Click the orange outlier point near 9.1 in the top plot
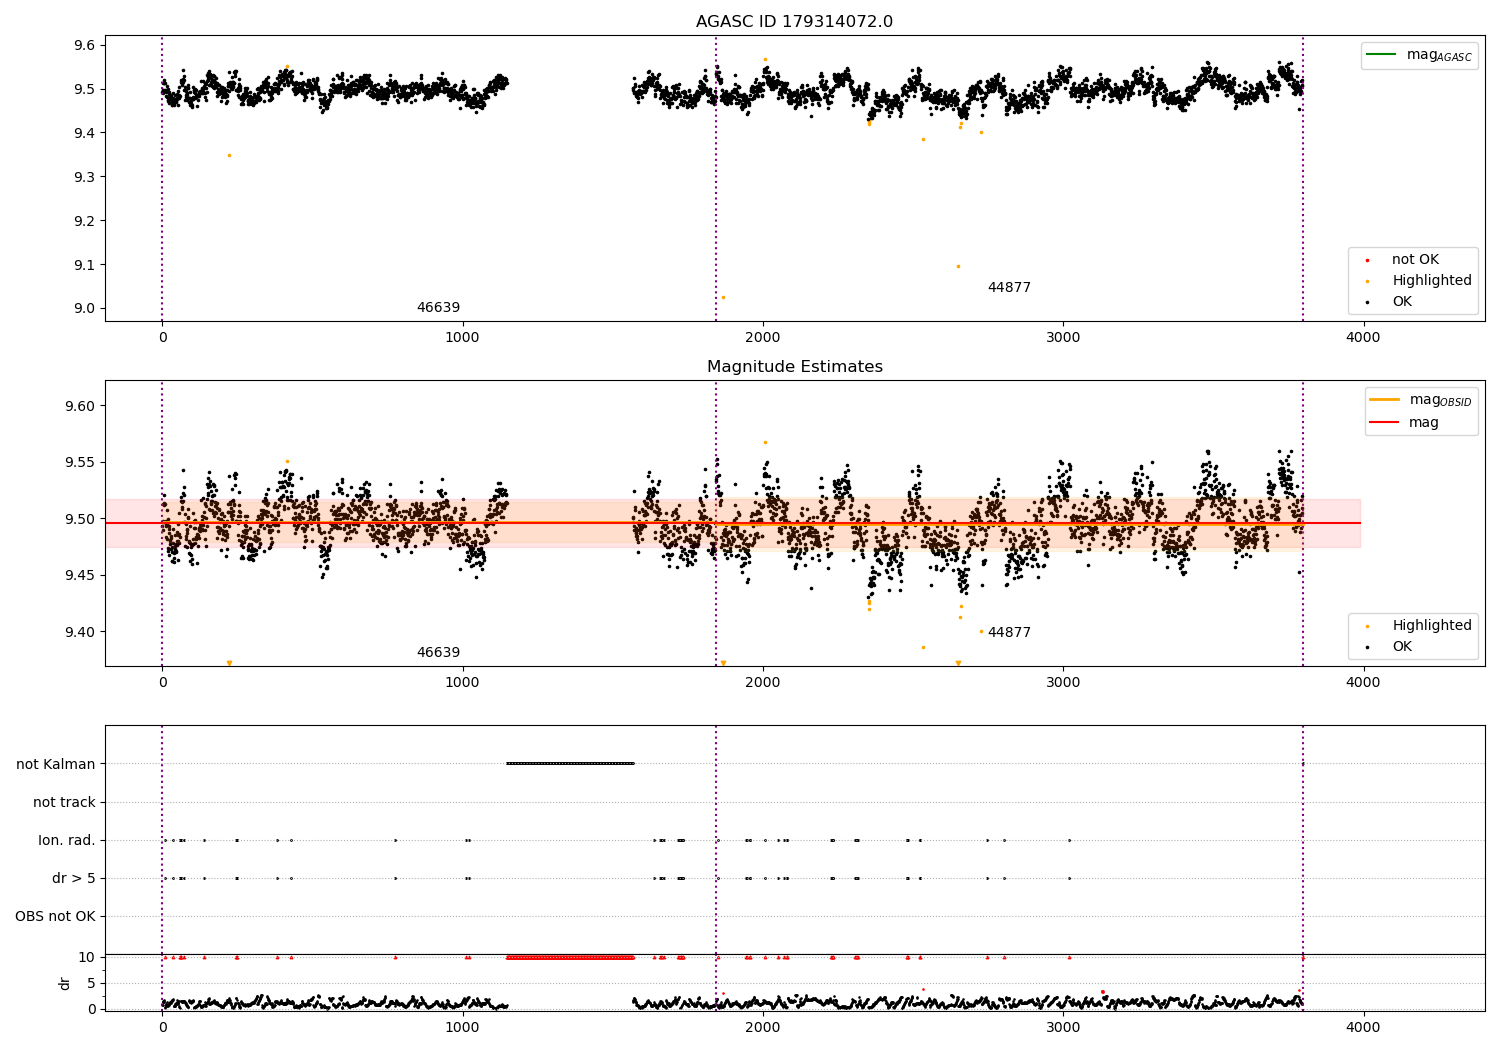The width and height of the screenshot is (1500, 1050). point(958,266)
